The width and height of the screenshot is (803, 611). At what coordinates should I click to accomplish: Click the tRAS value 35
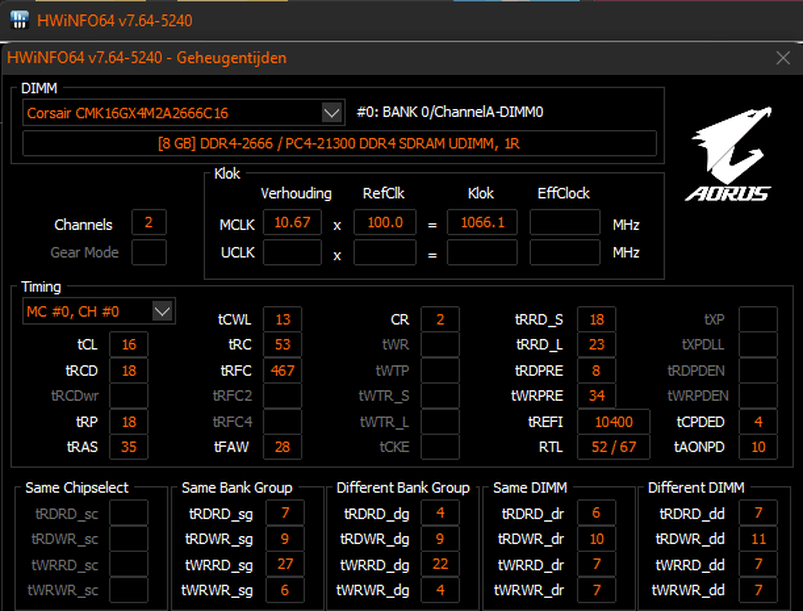[x=129, y=447]
